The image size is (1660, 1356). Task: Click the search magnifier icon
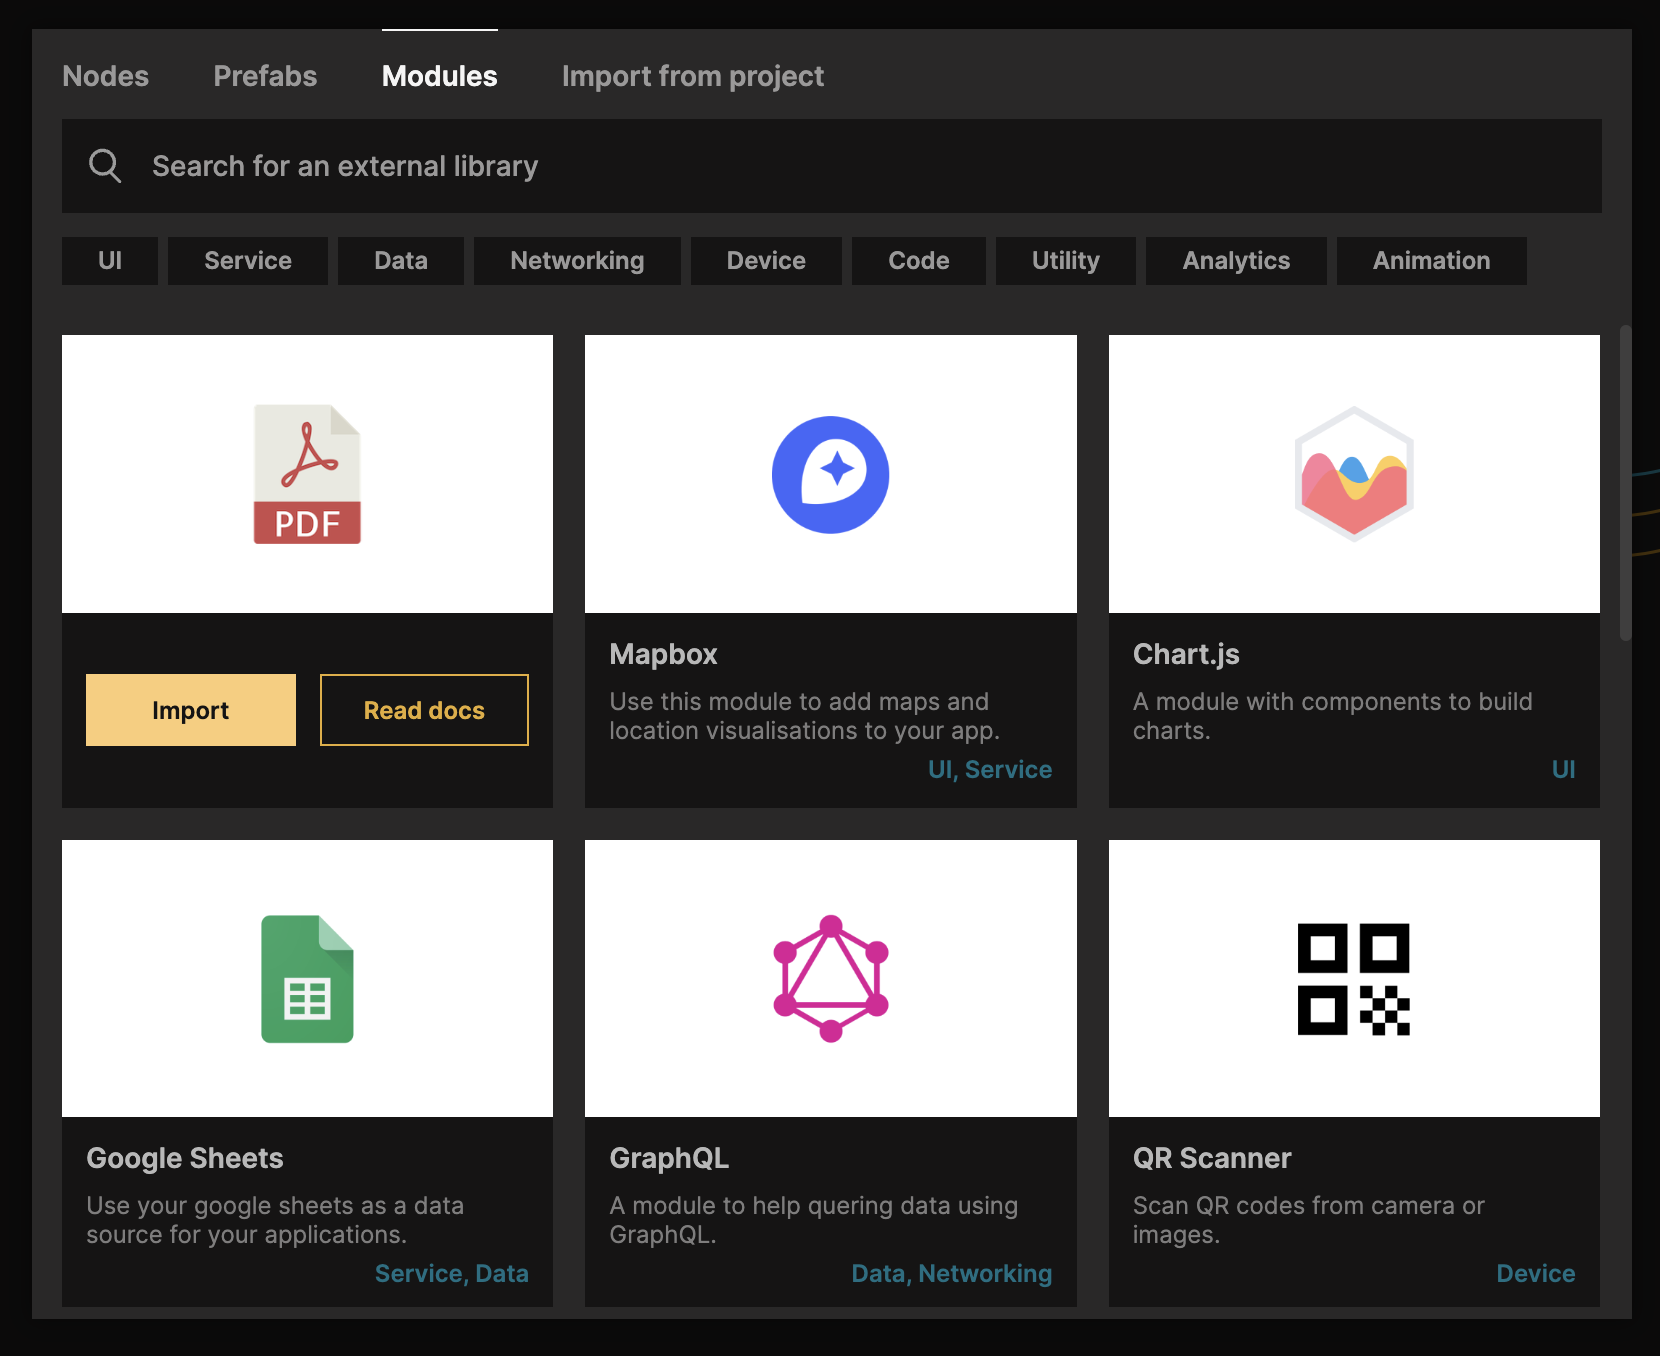click(105, 166)
